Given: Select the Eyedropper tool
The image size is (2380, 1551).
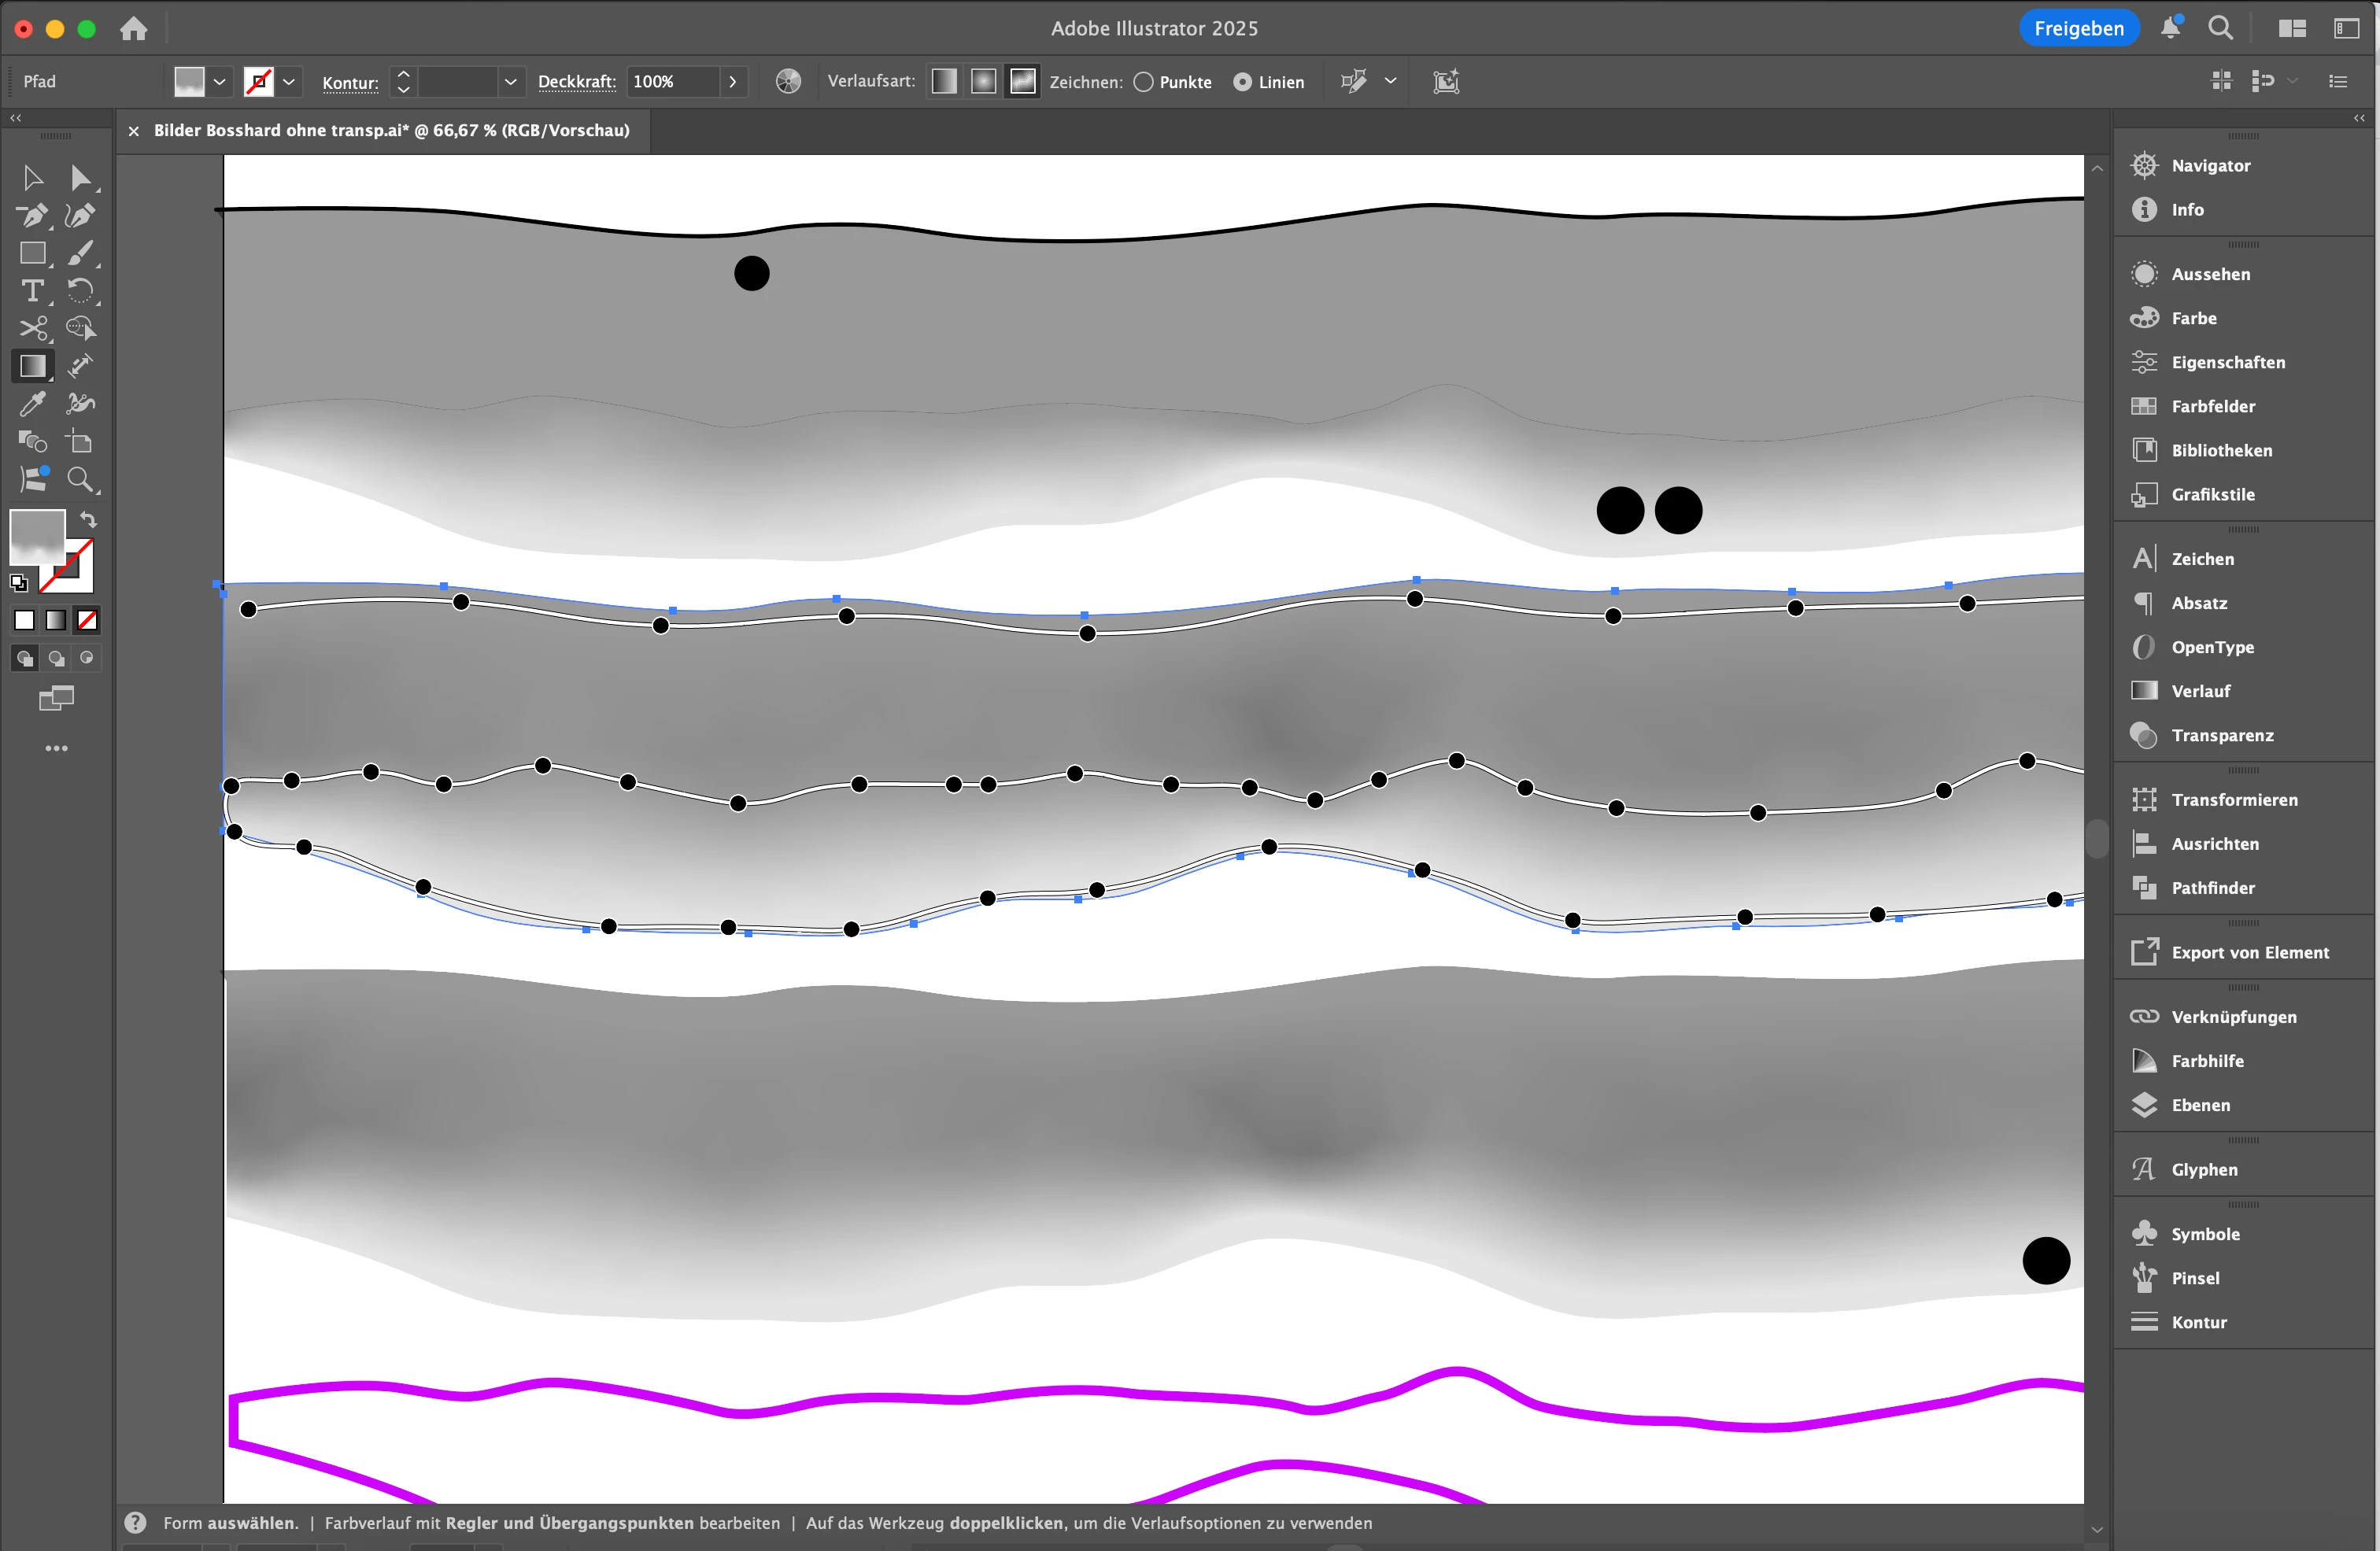Looking at the screenshot, I should [x=32, y=404].
